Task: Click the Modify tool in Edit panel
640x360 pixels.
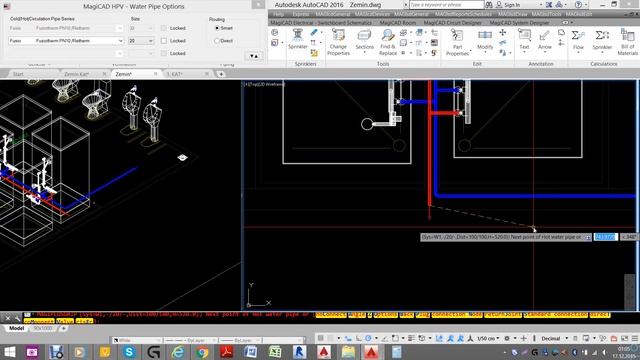Action: 485,40
